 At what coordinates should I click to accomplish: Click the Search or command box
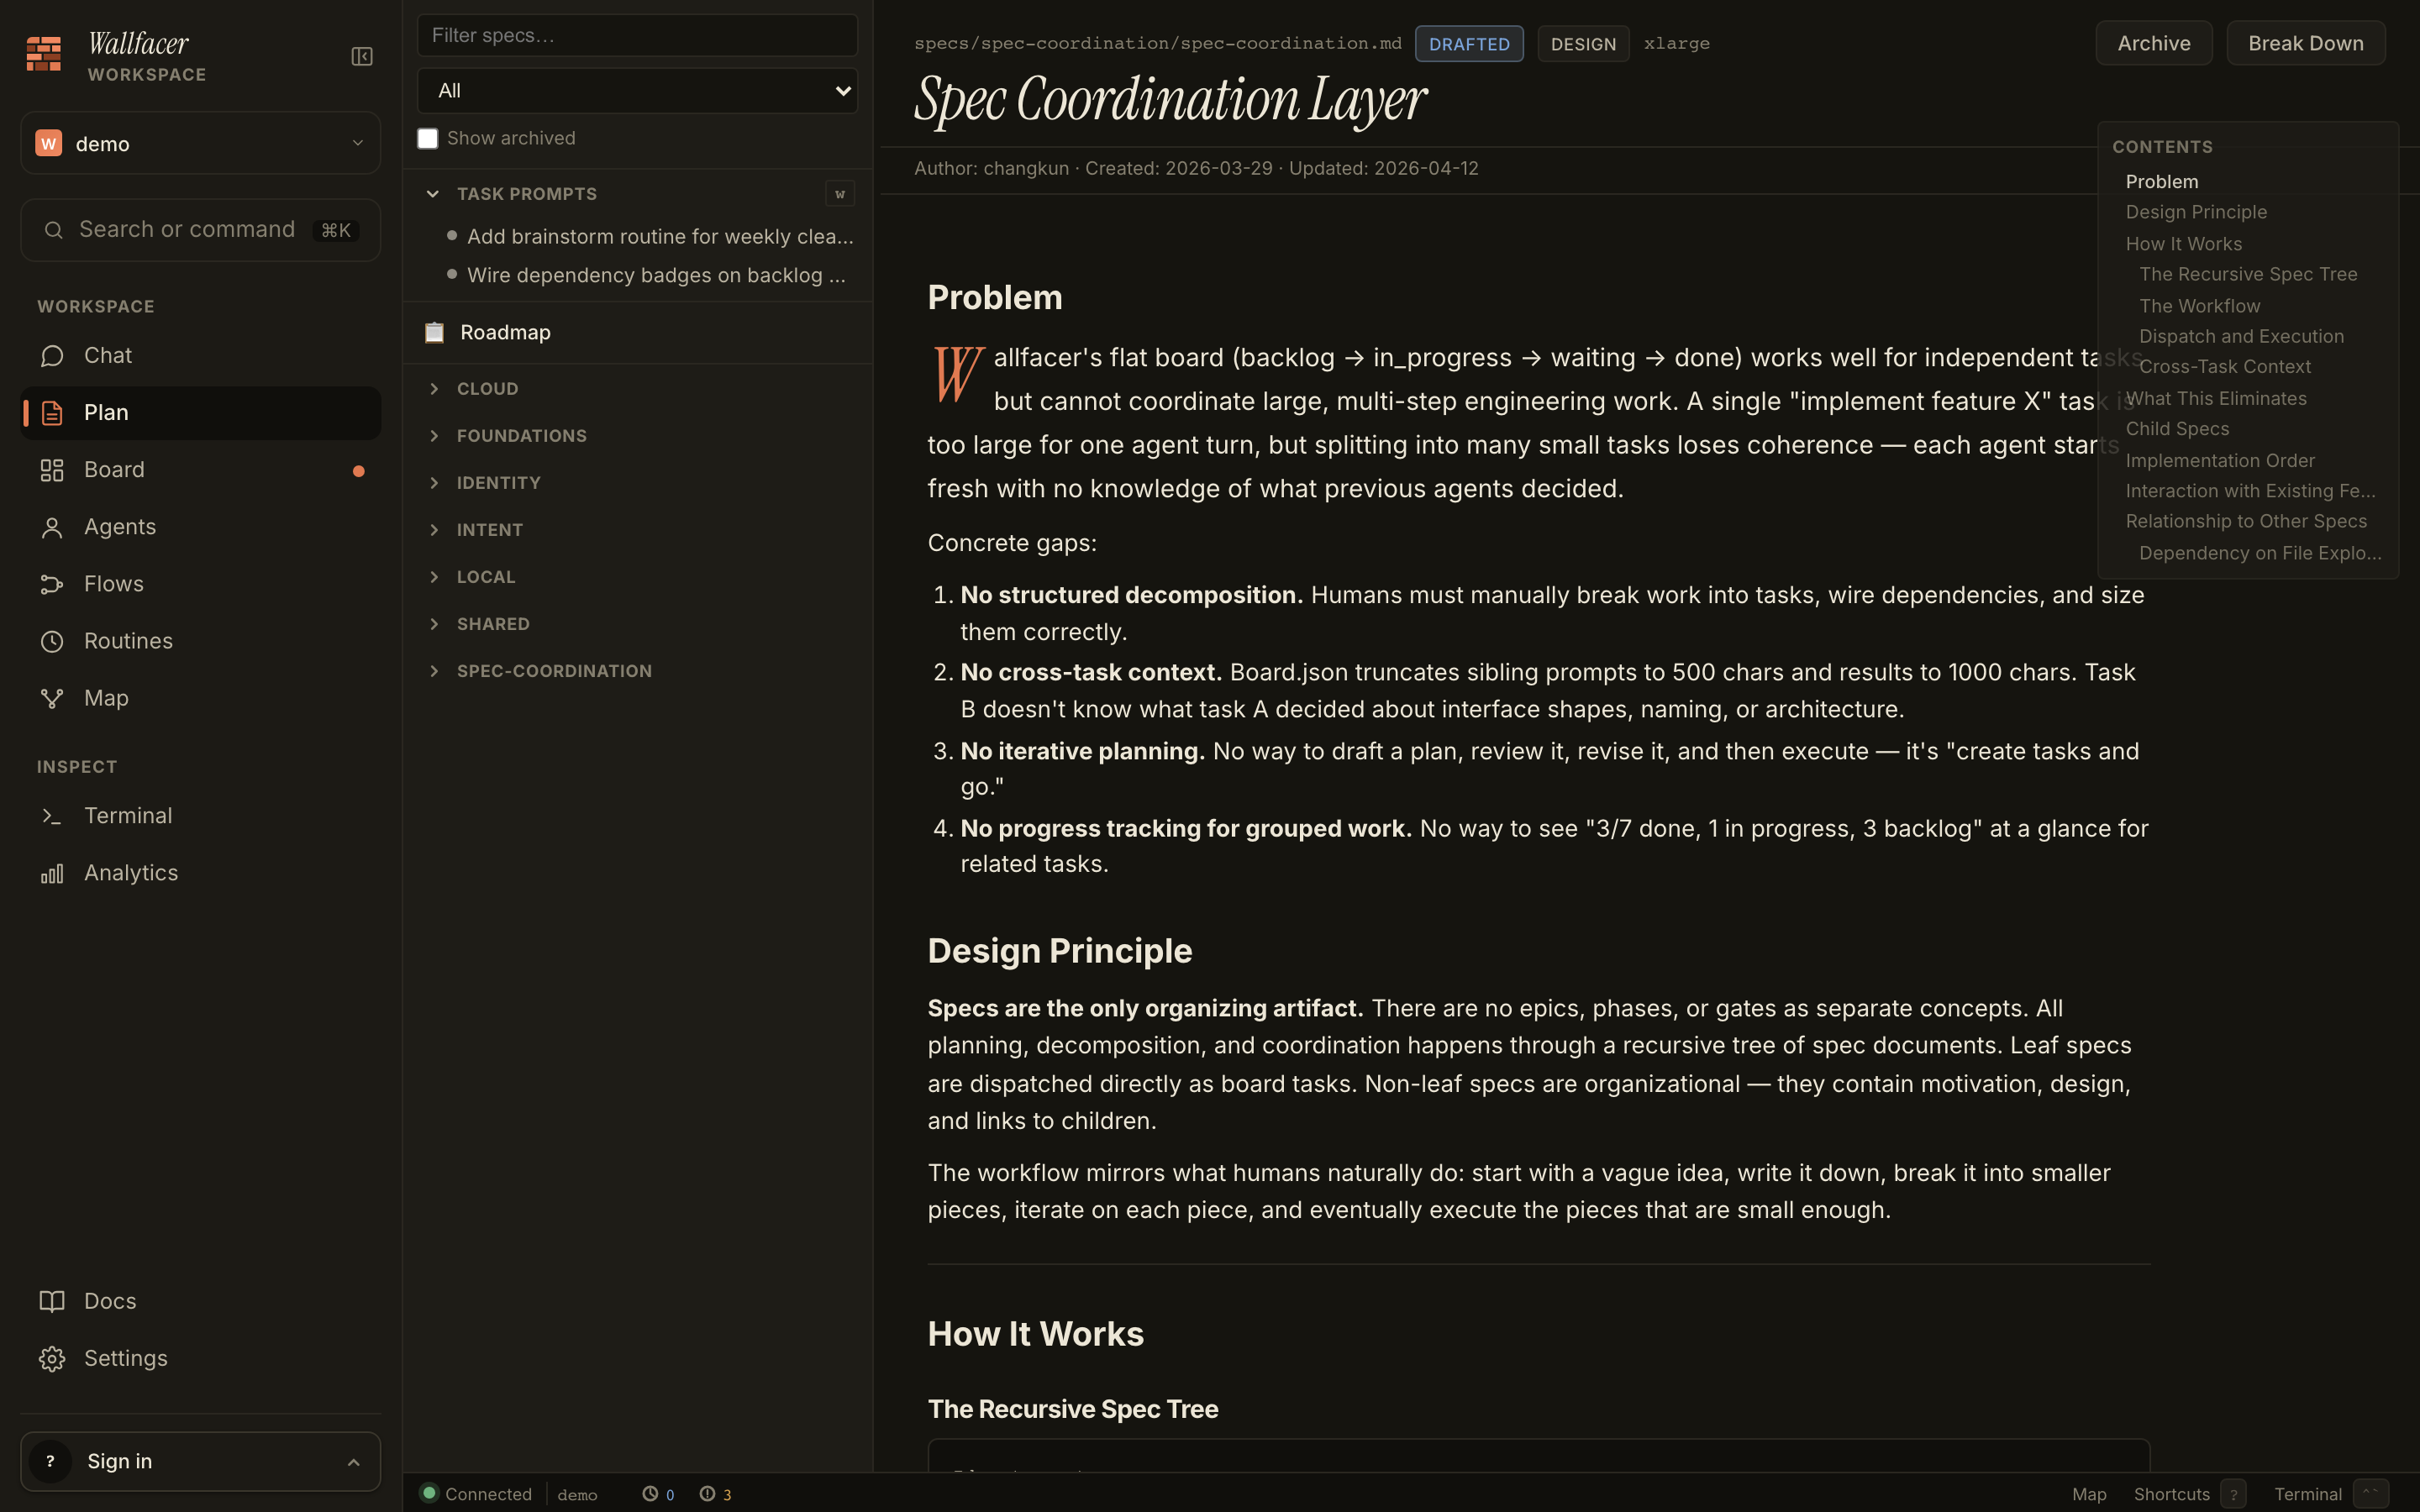coord(200,230)
